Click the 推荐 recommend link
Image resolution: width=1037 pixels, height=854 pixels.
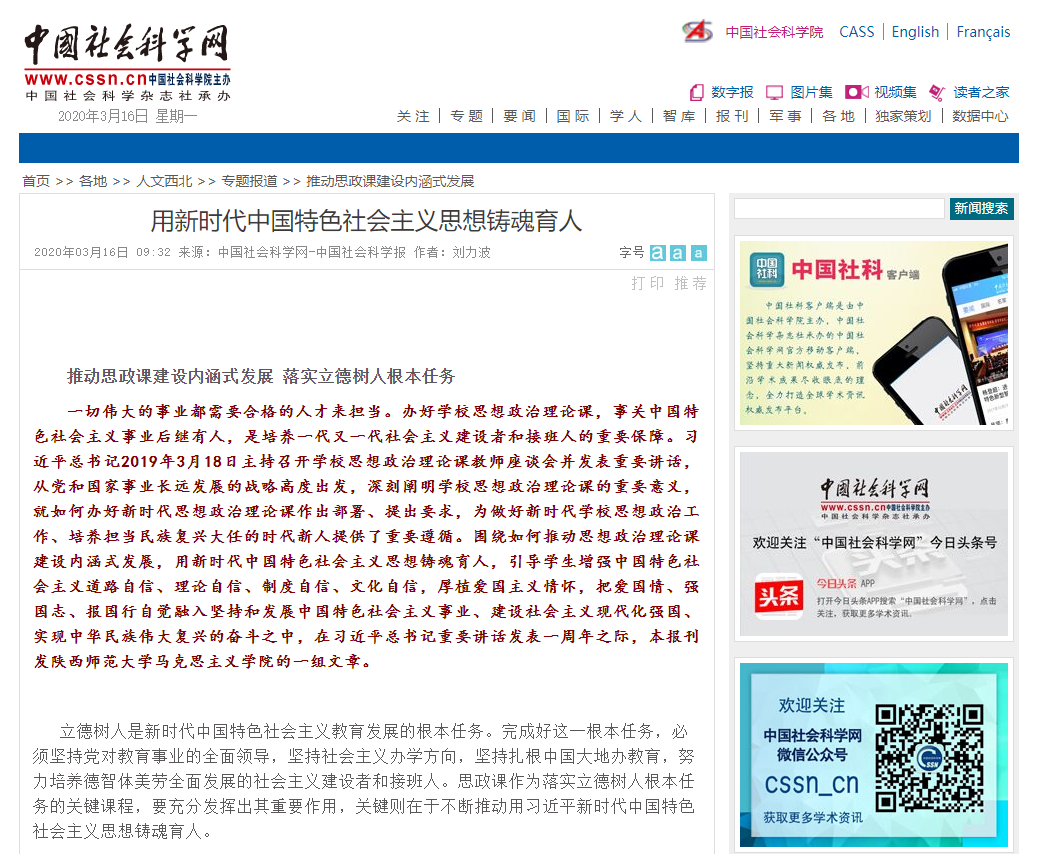point(690,283)
